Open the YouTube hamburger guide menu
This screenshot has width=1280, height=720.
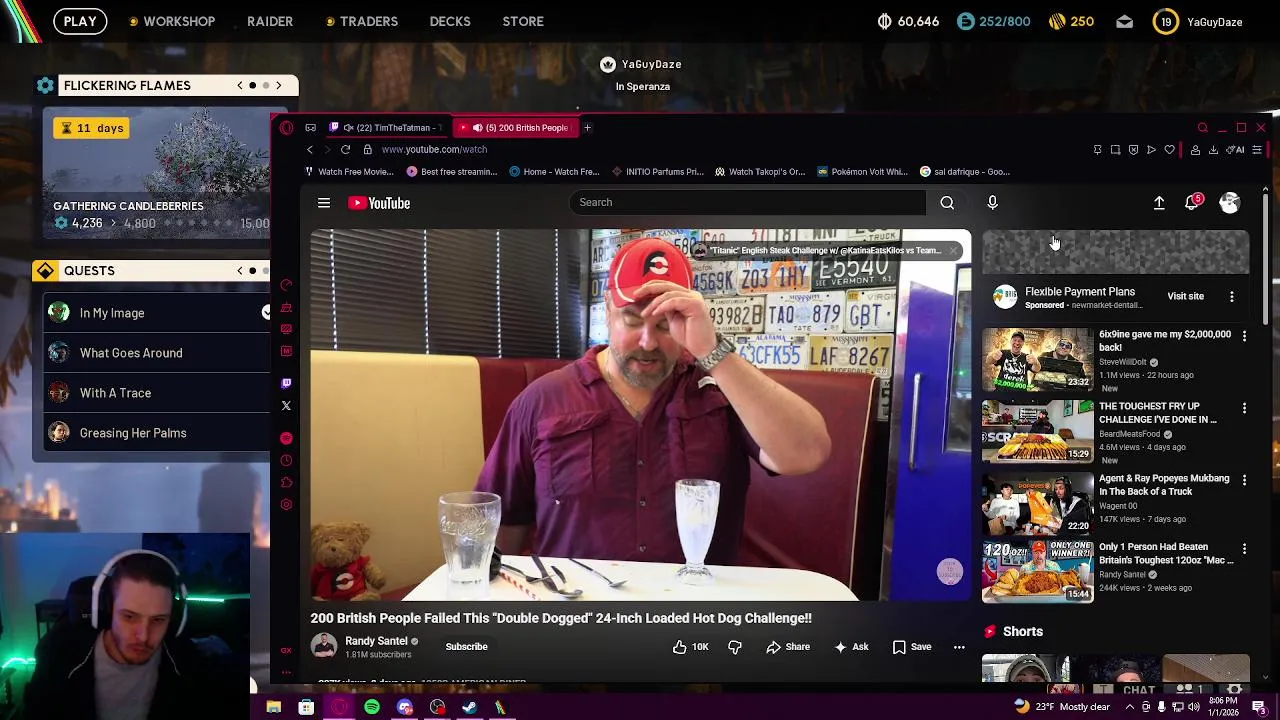324,203
